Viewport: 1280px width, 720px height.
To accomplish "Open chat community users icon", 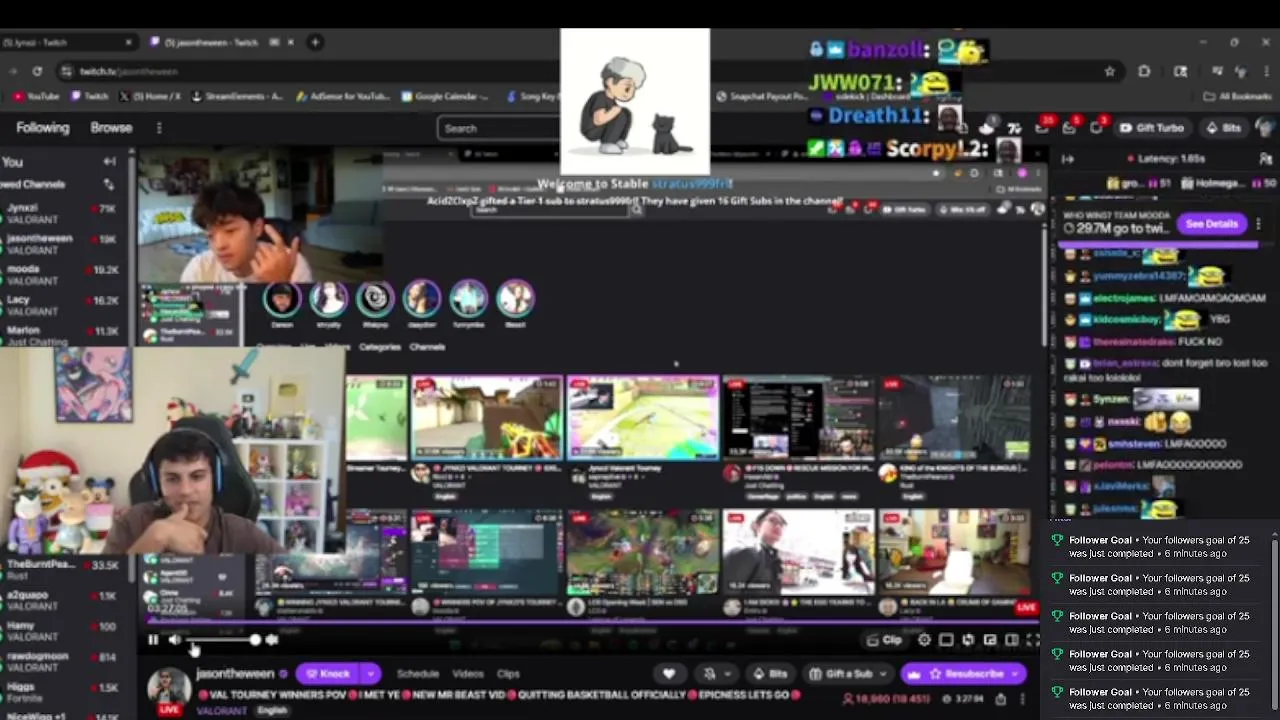I will point(1266,159).
